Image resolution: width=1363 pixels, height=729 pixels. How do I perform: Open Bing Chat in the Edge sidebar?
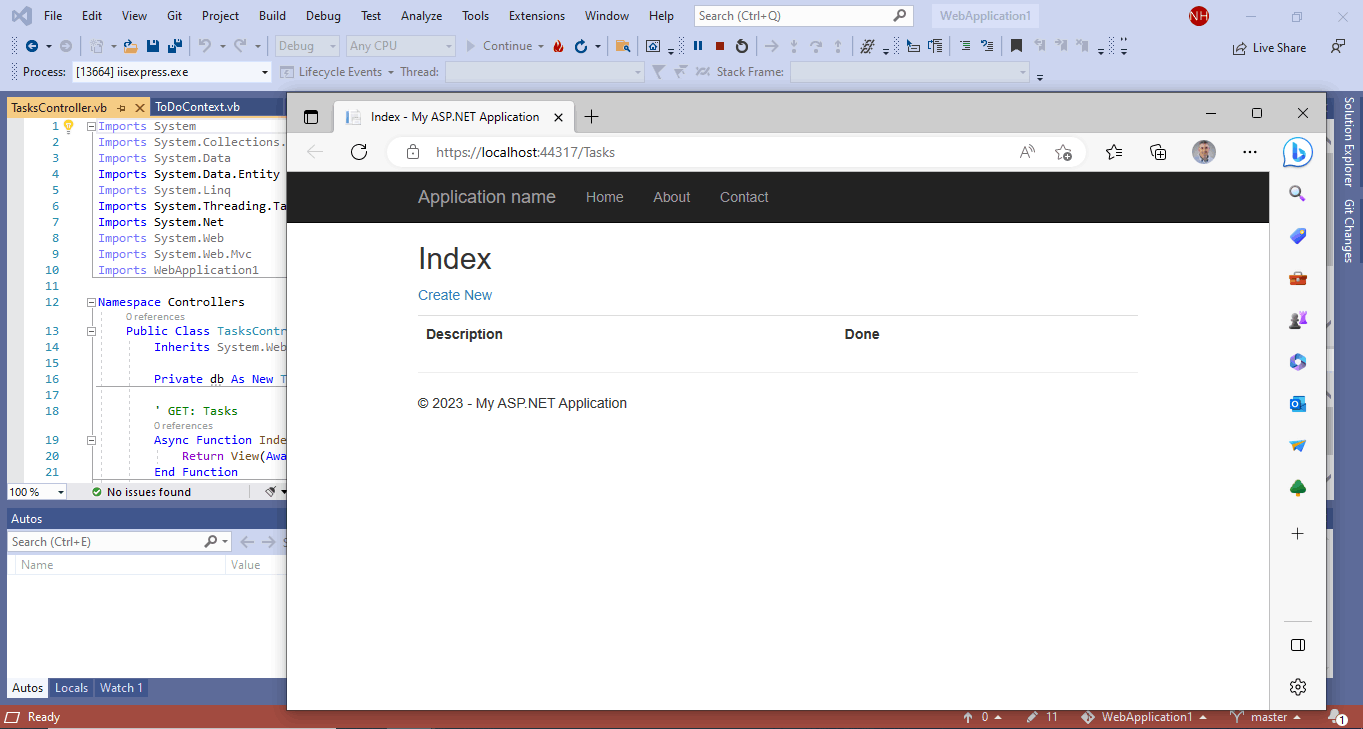pyautogui.click(x=1297, y=153)
